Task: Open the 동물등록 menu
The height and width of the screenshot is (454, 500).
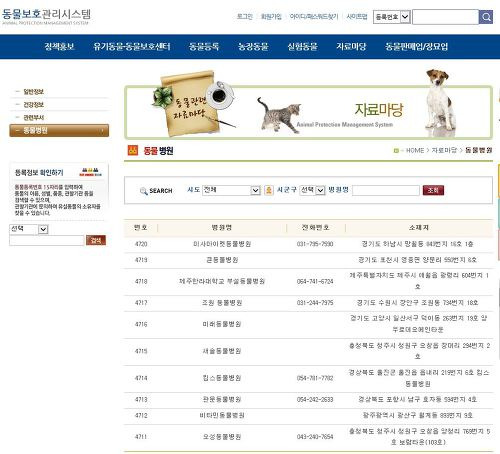Action: point(204,46)
